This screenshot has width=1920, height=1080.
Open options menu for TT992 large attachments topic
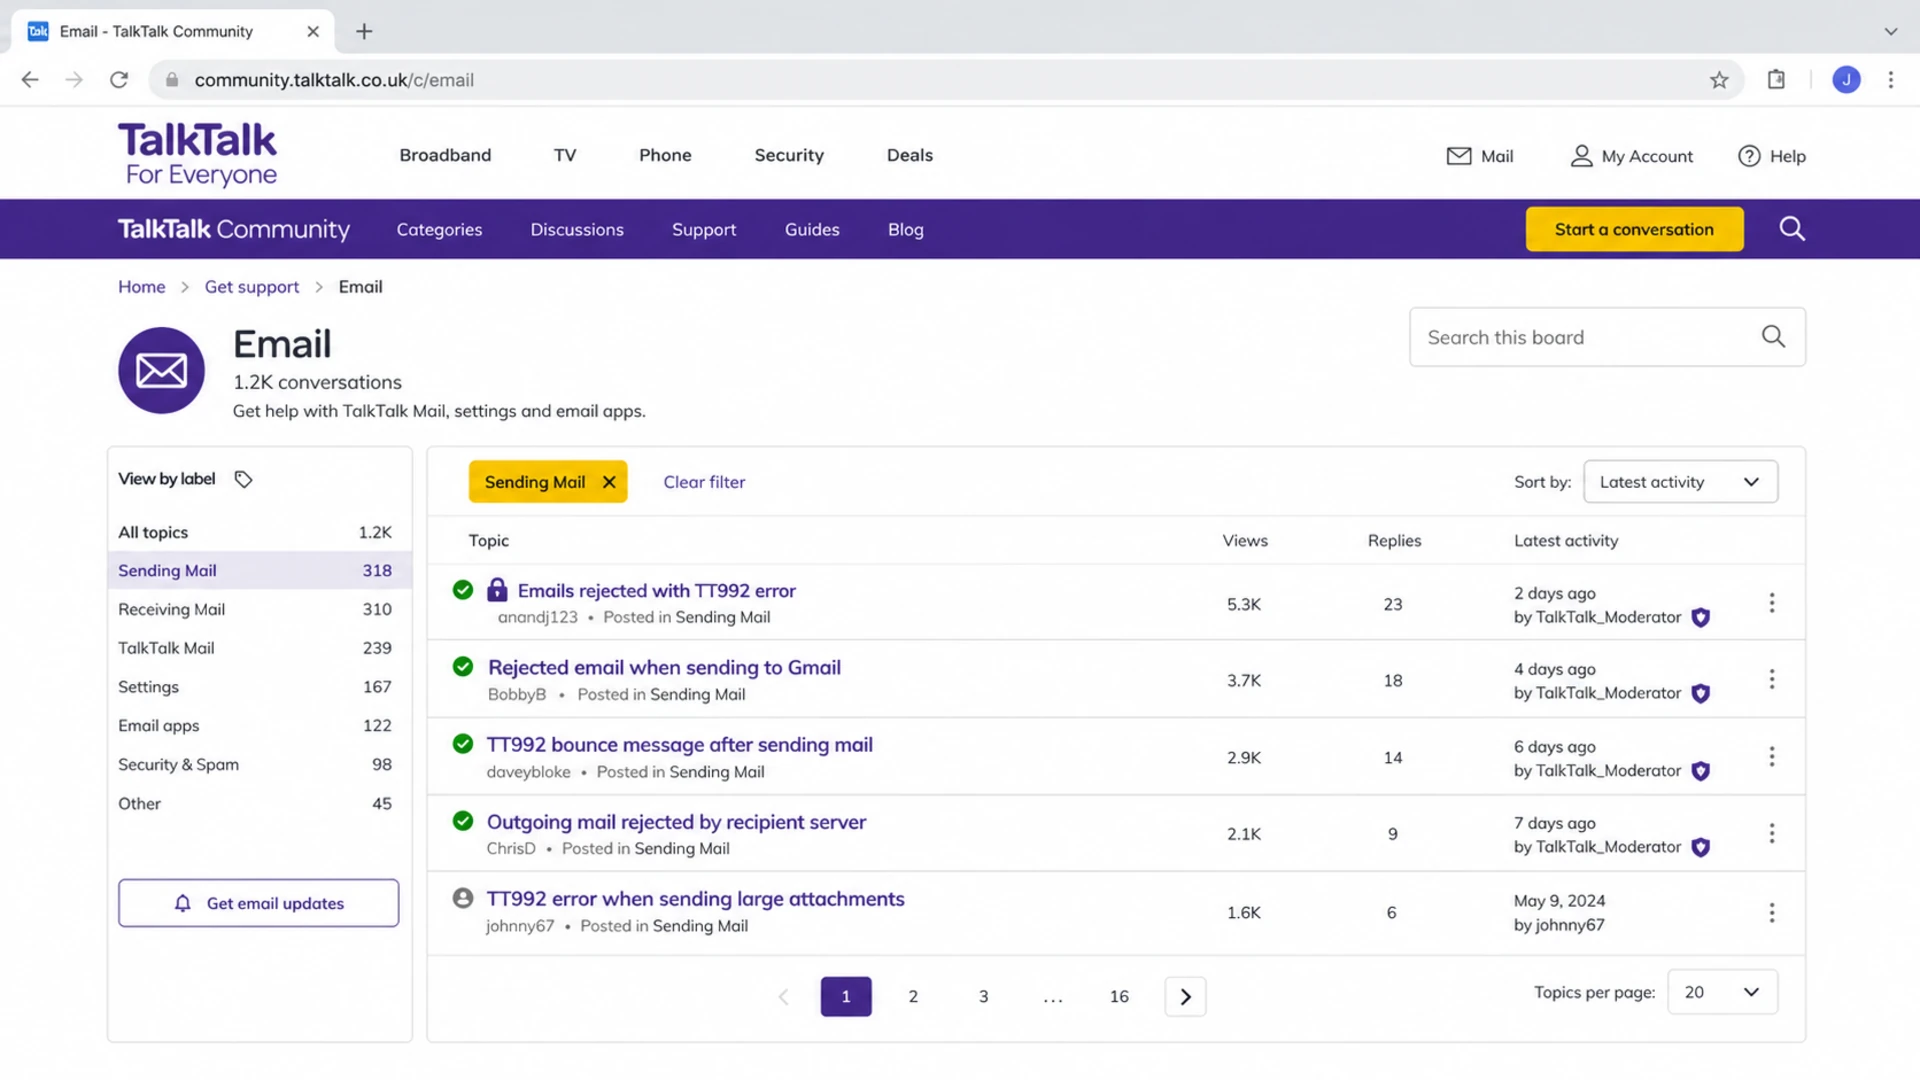(x=1772, y=913)
